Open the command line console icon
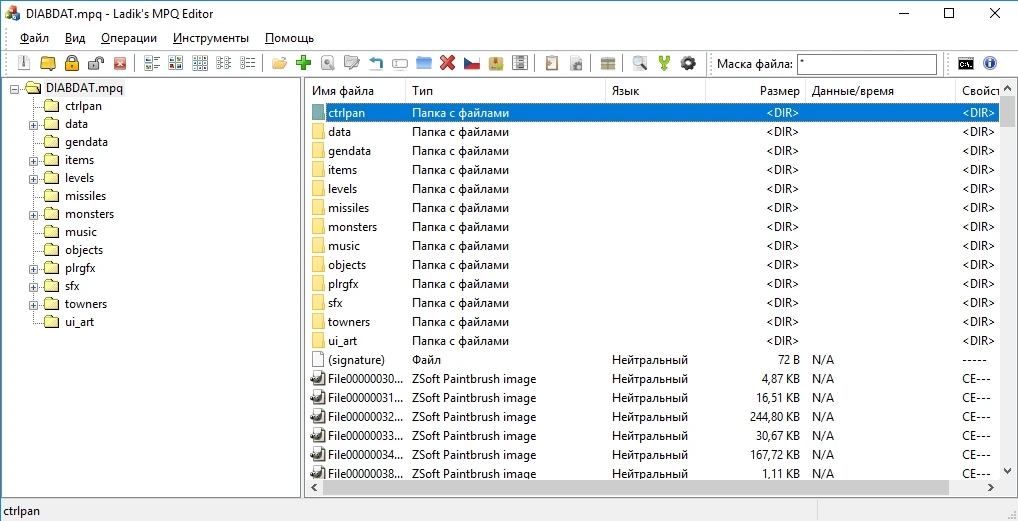 tap(965, 63)
